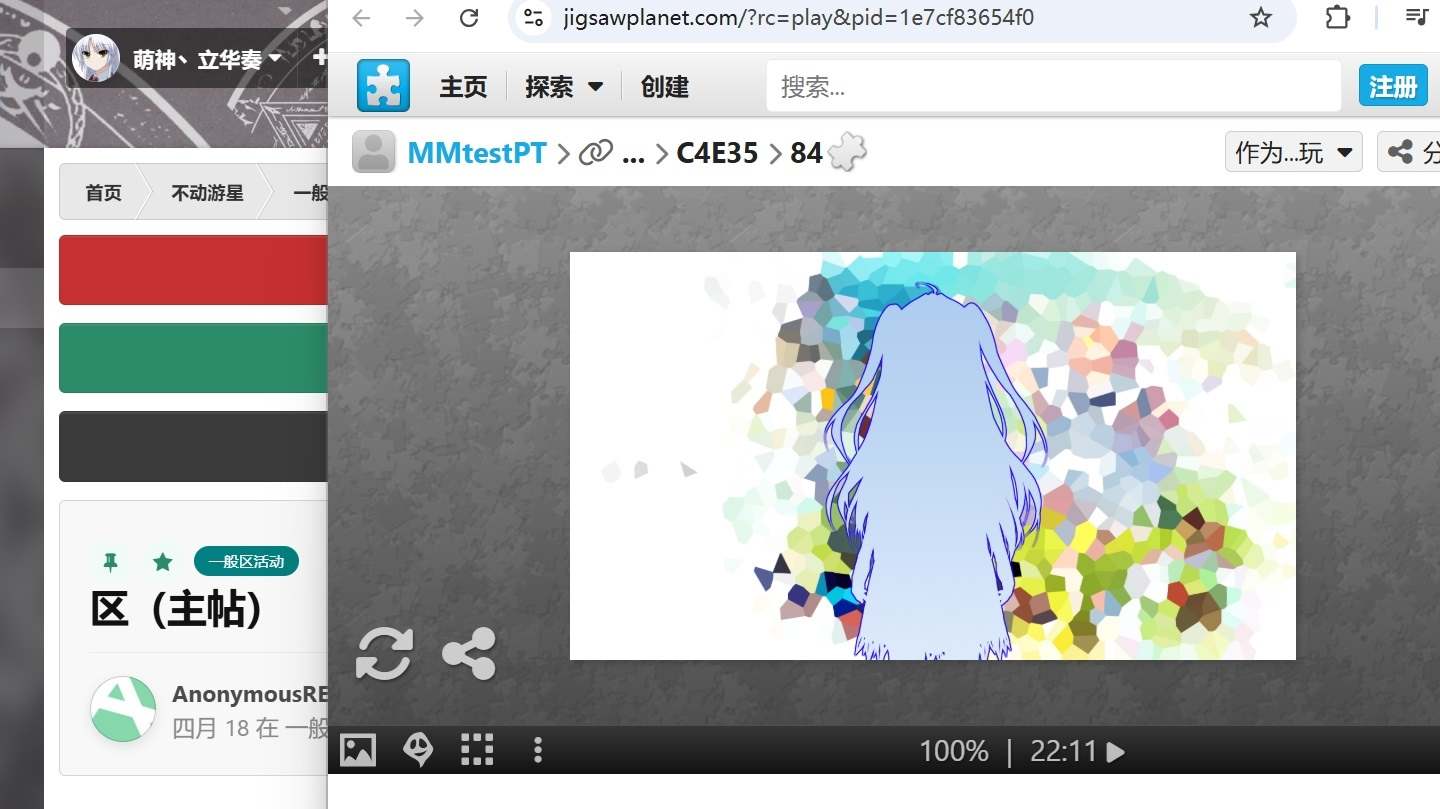Open 首页 breadcrumb in forum window
1440x809 pixels.
point(103,193)
